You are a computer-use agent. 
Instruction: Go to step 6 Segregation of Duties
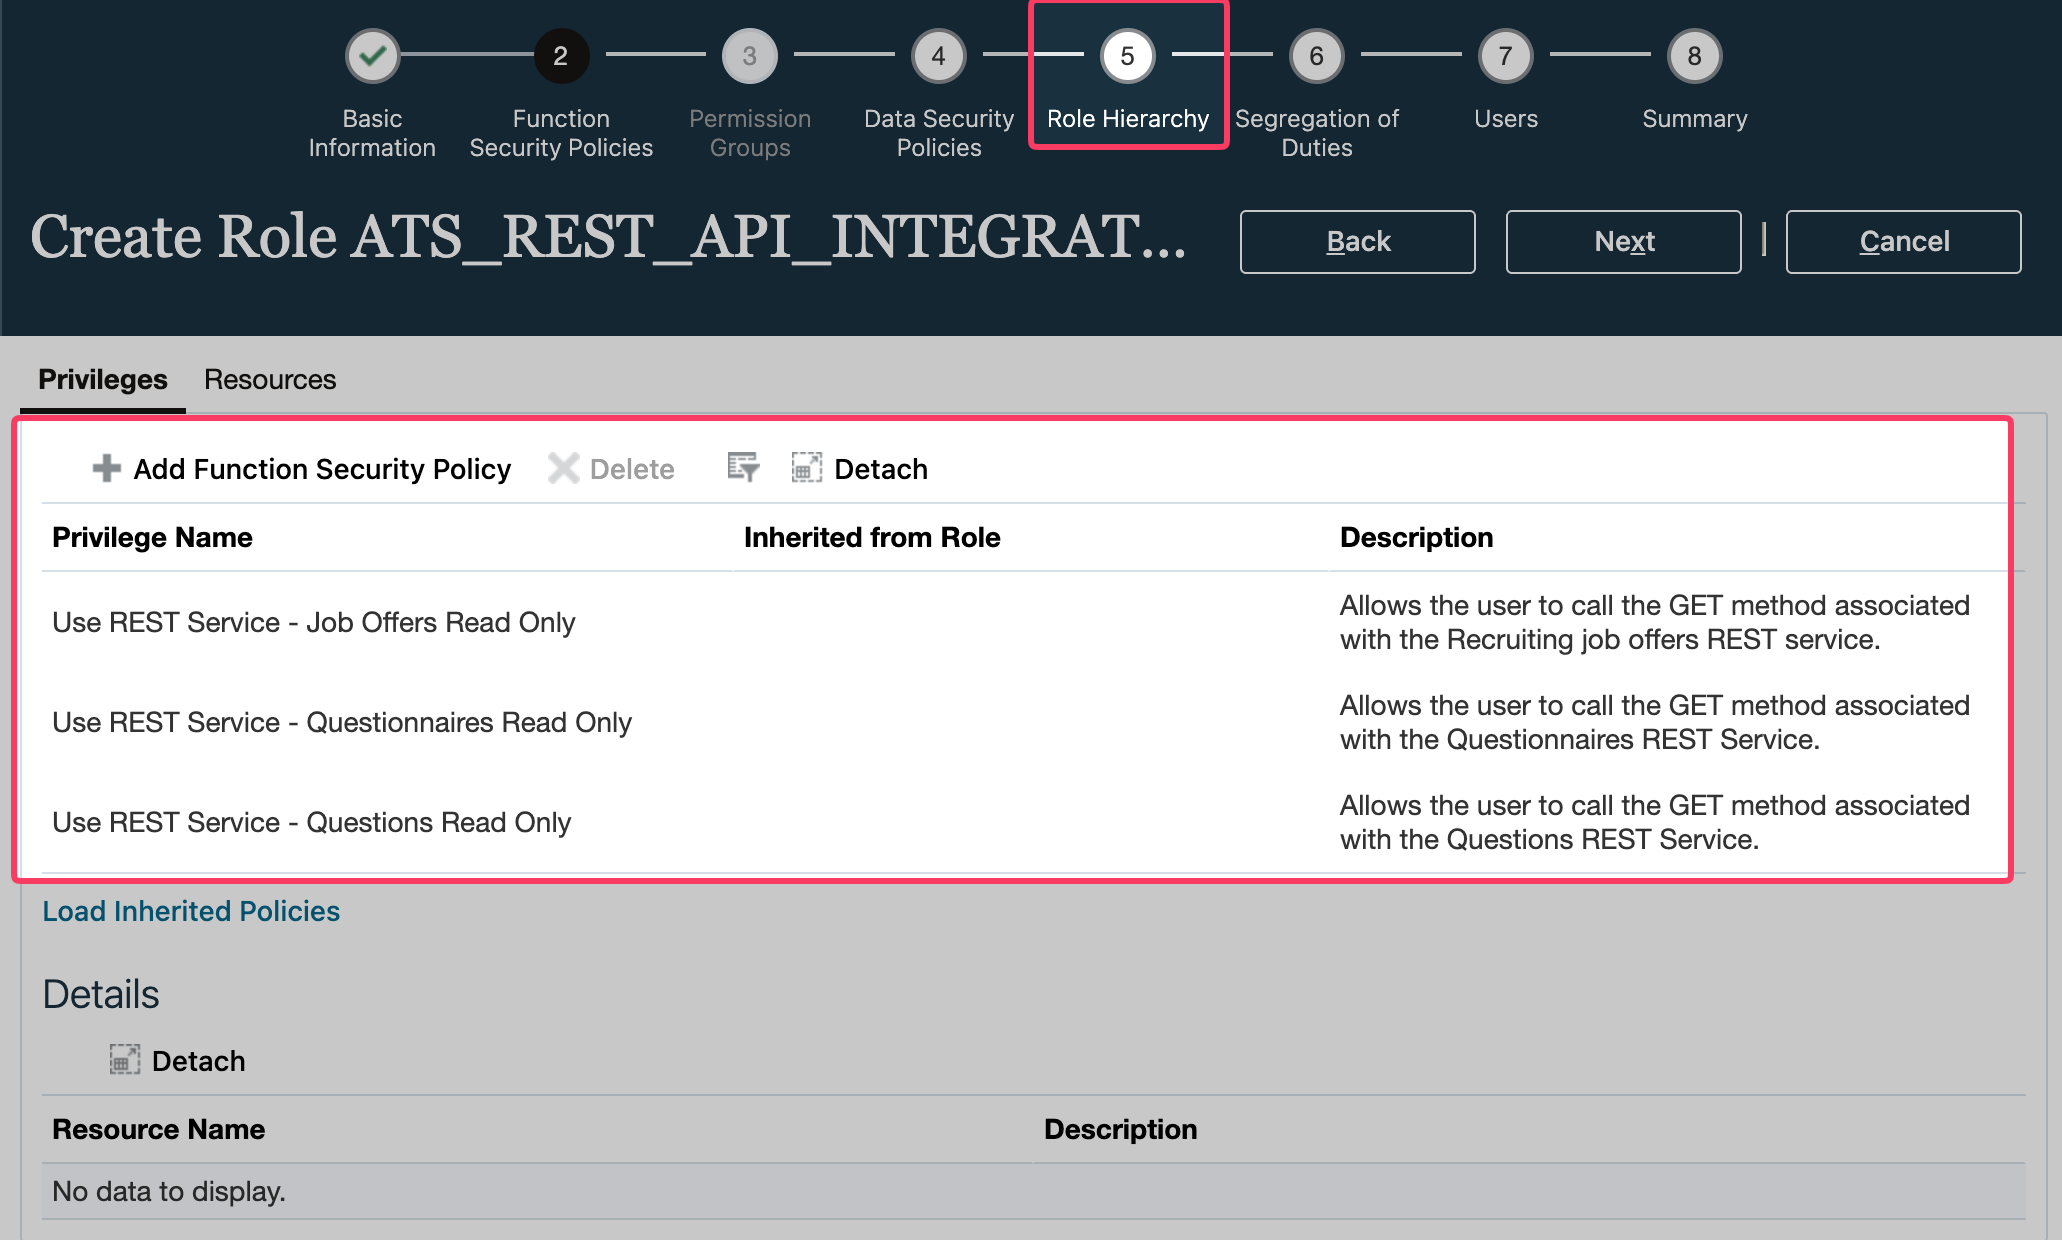[1316, 56]
